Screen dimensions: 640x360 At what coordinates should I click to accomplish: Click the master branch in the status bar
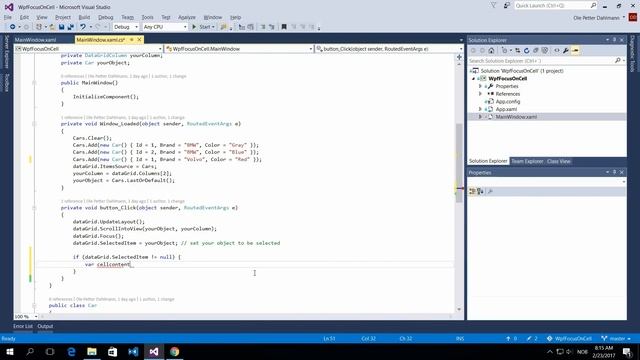click(616, 339)
